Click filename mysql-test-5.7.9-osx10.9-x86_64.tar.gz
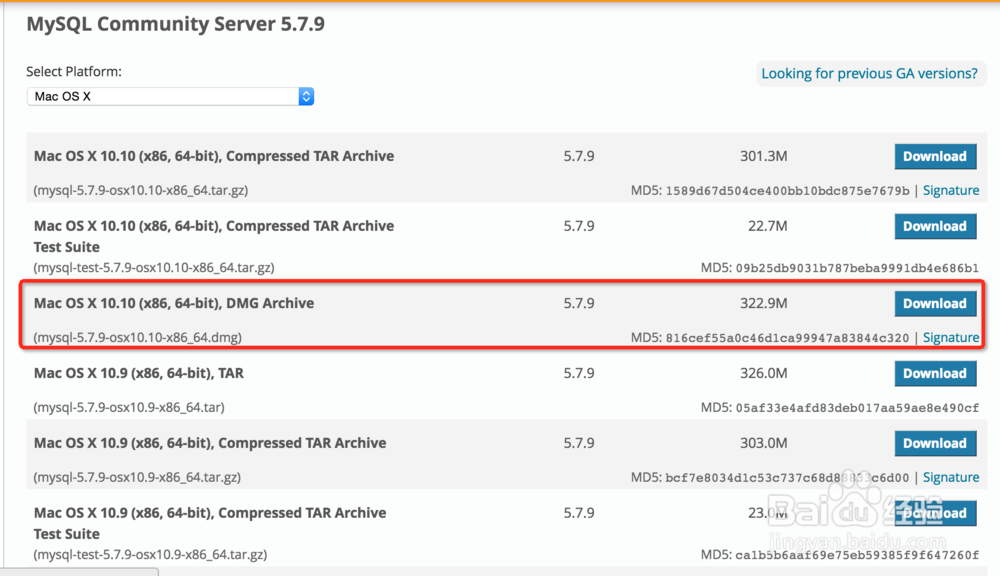 [x=150, y=554]
